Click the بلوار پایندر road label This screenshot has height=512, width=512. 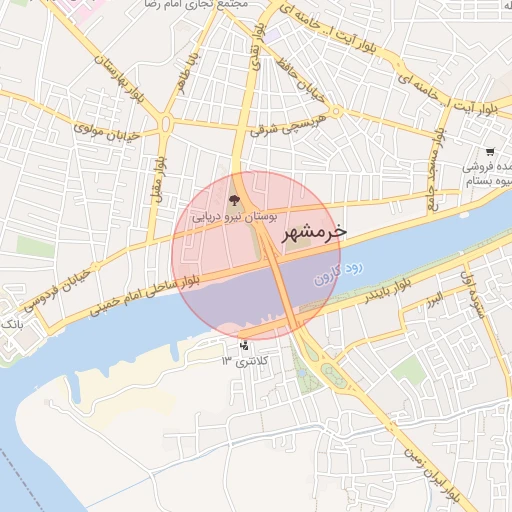pos(388,290)
